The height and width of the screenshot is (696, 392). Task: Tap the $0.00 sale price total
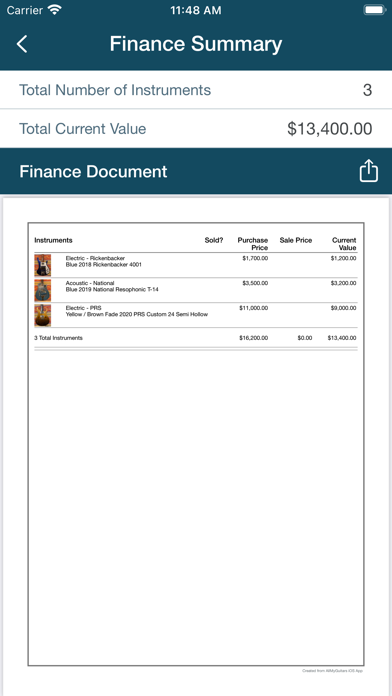click(305, 338)
